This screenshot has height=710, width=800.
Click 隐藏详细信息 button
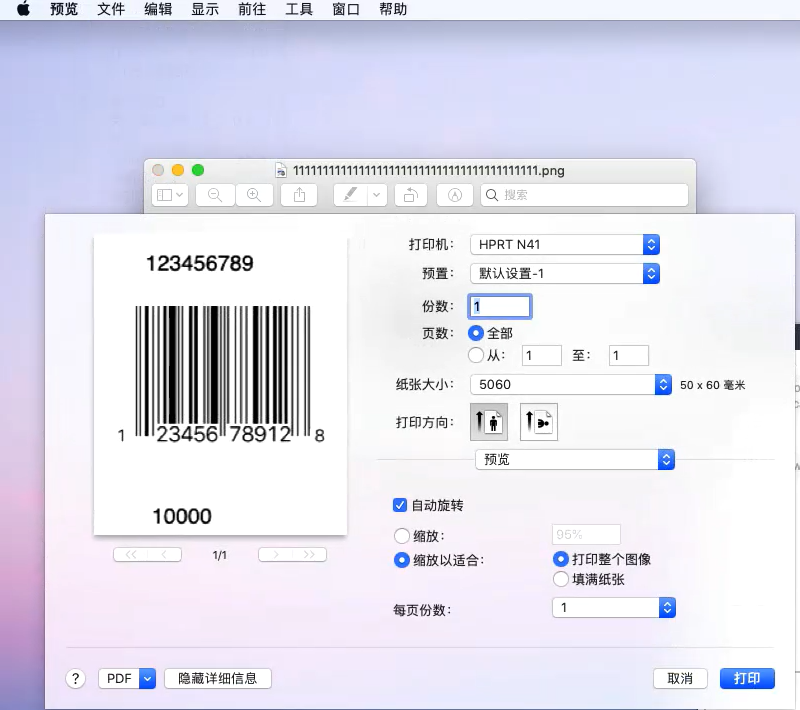[218, 678]
